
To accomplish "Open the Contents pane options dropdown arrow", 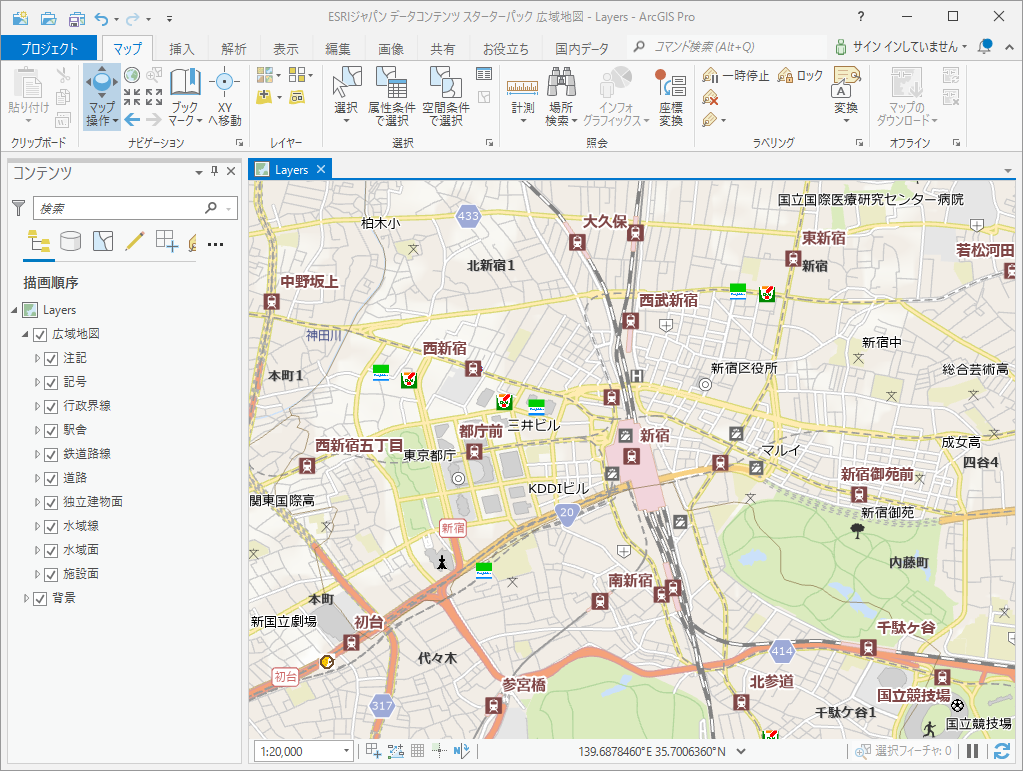I will (x=199, y=172).
